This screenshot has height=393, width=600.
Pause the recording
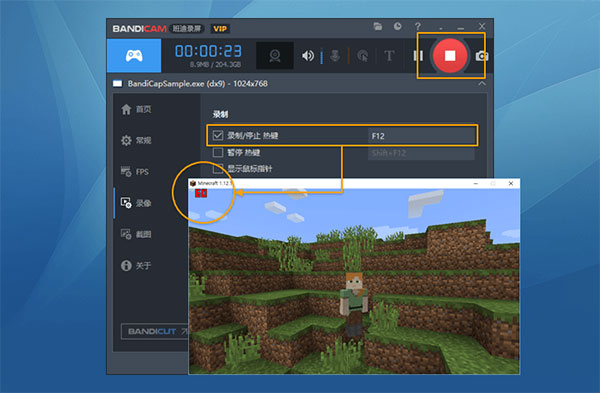click(418, 56)
